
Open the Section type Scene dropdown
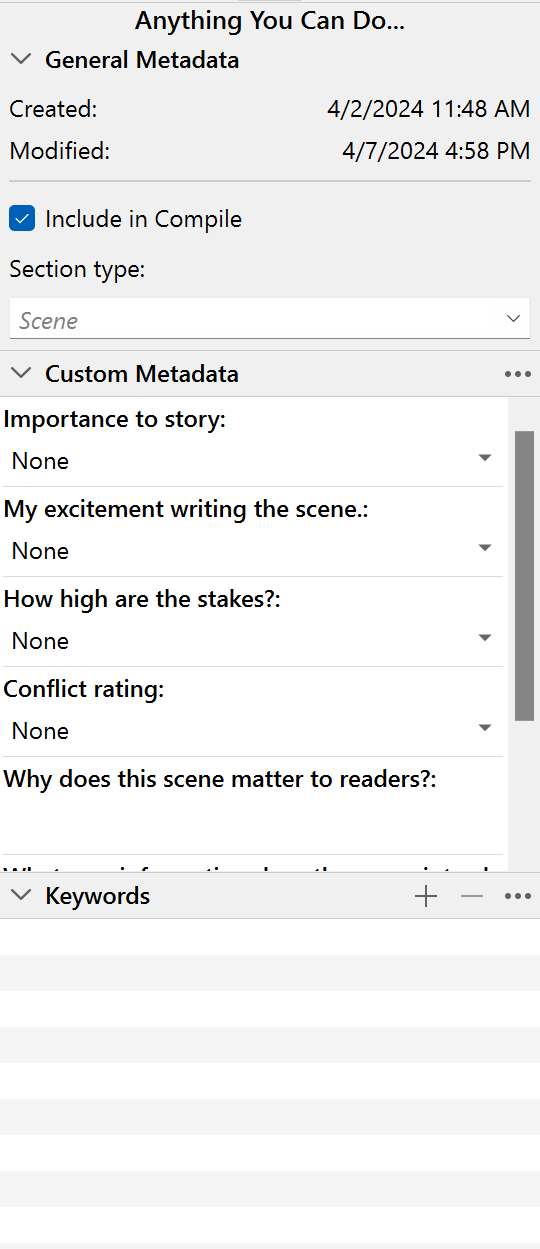[270, 319]
